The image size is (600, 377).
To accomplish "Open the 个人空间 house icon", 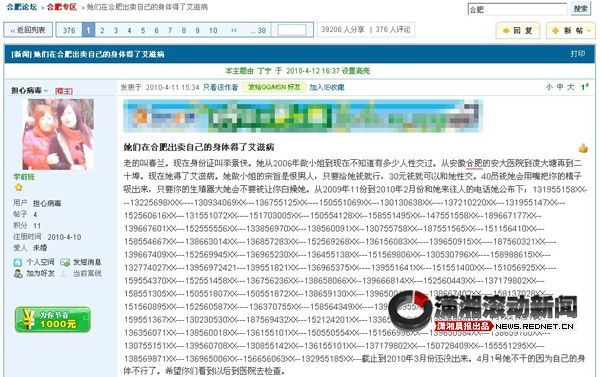I will pyautogui.click(x=18, y=263).
